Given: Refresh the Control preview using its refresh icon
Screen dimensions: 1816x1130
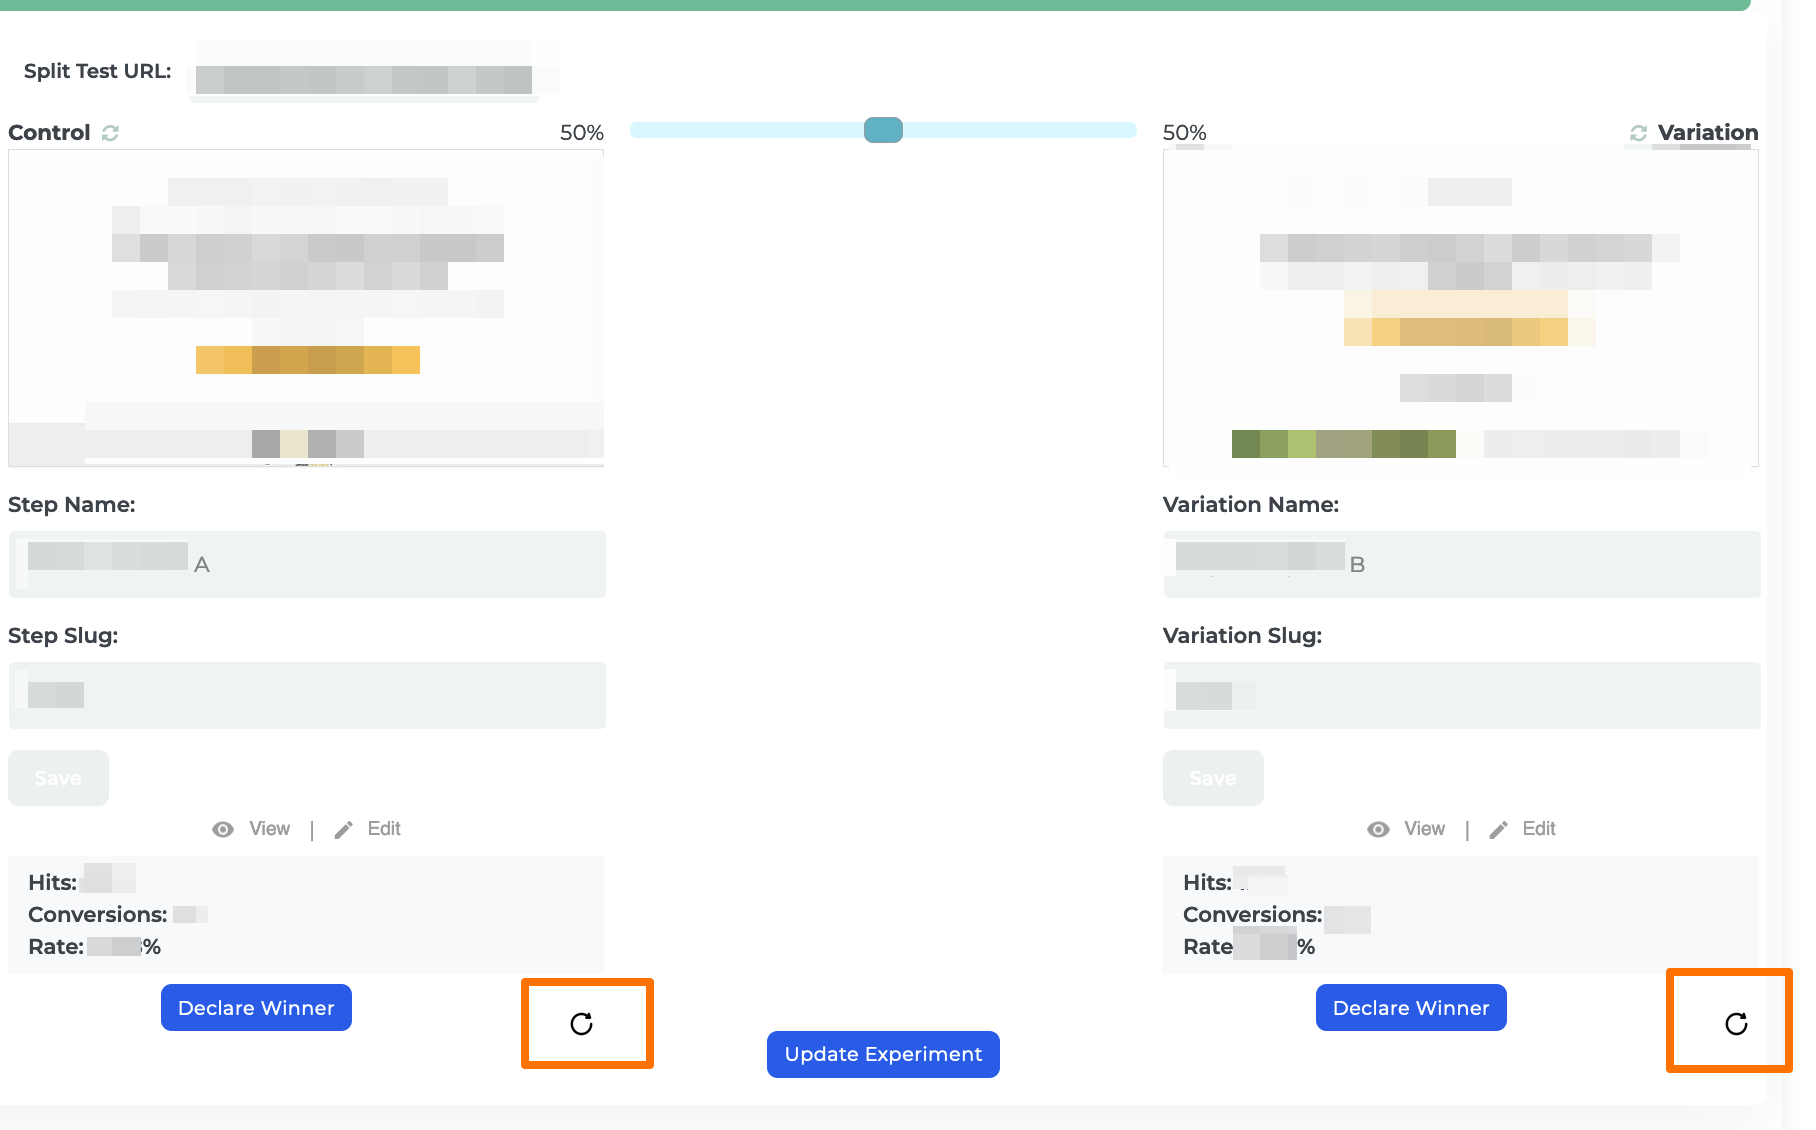Looking at the screenshot, I should [x=110, y=132].
